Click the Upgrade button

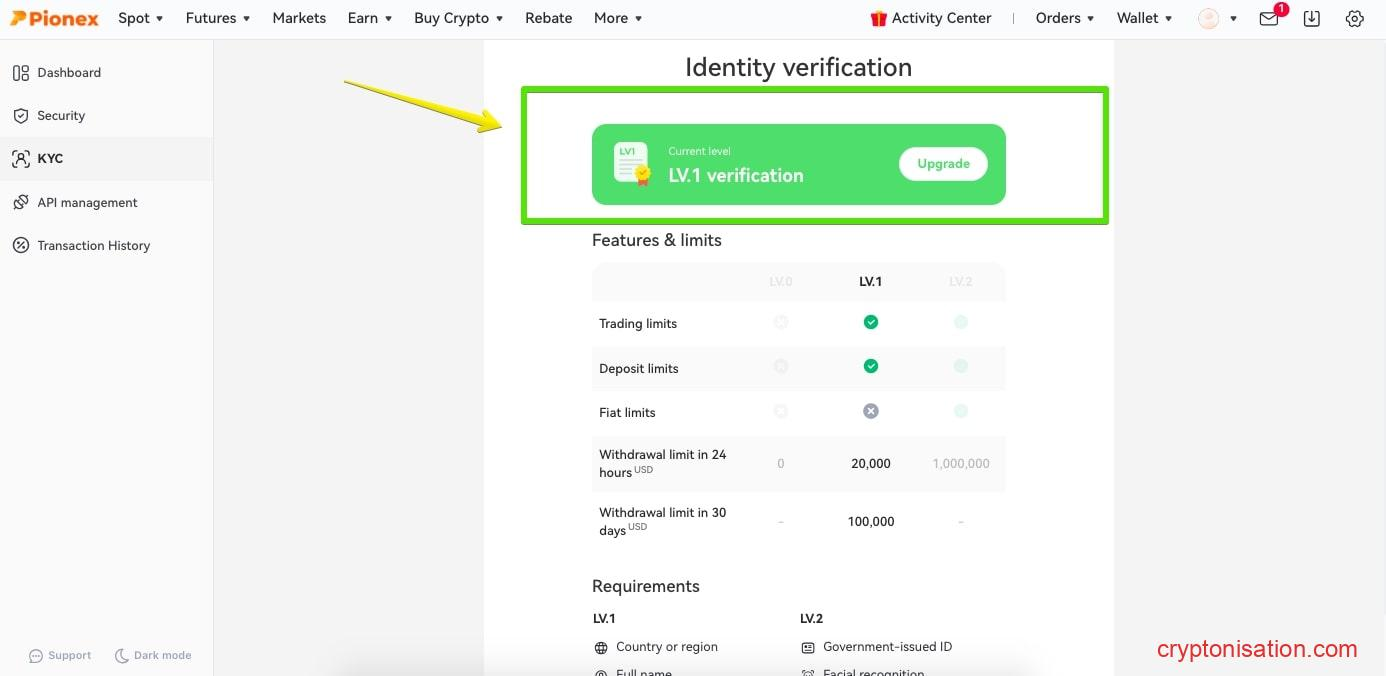pyautogui.click(x=943, y=164)
